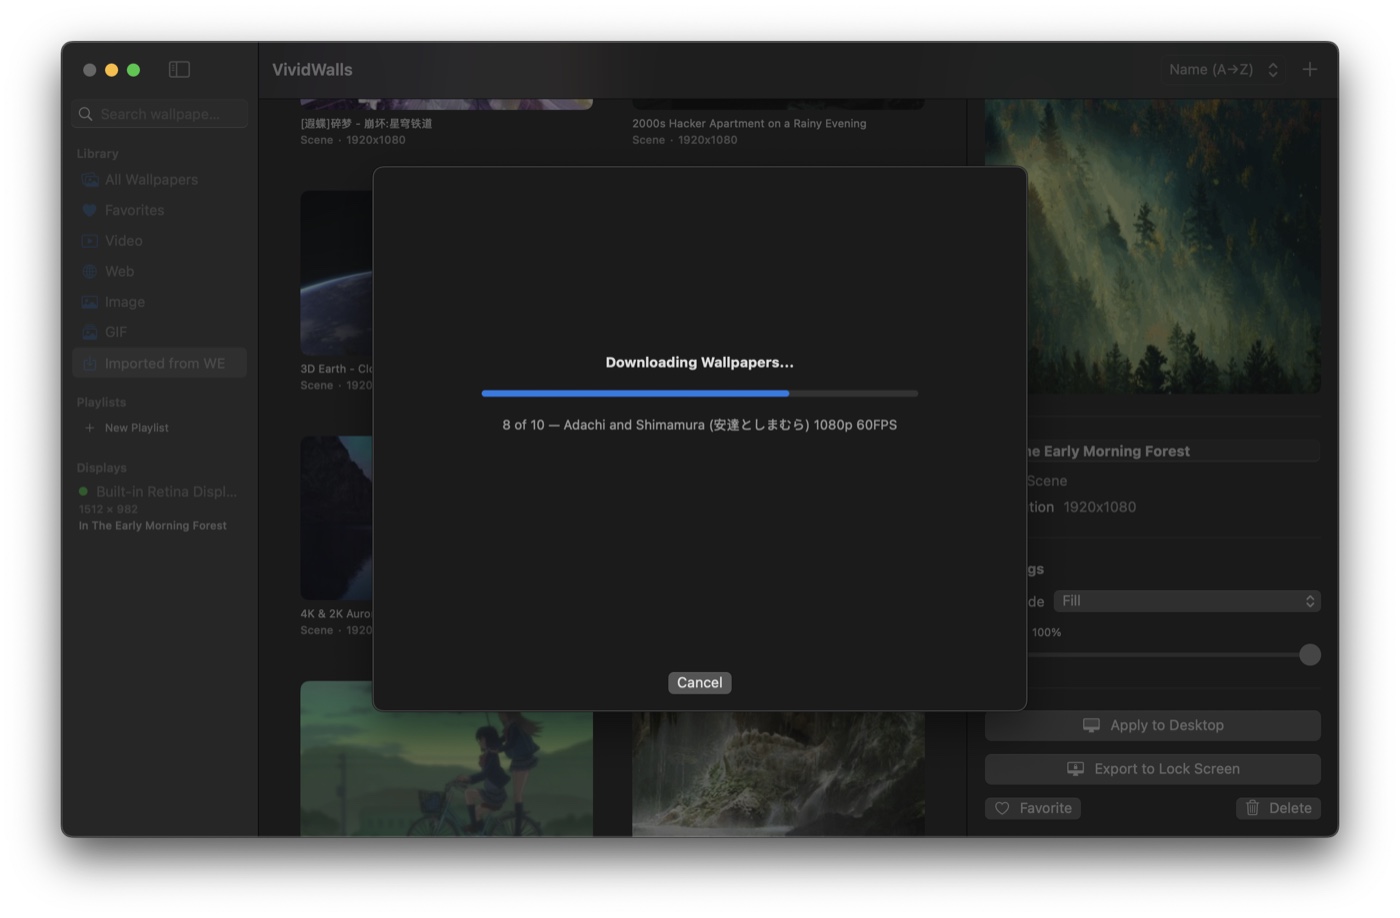Select the 3D Earth wallpaper thumbnail
The image size is (1400, 918).
point(337,273)
